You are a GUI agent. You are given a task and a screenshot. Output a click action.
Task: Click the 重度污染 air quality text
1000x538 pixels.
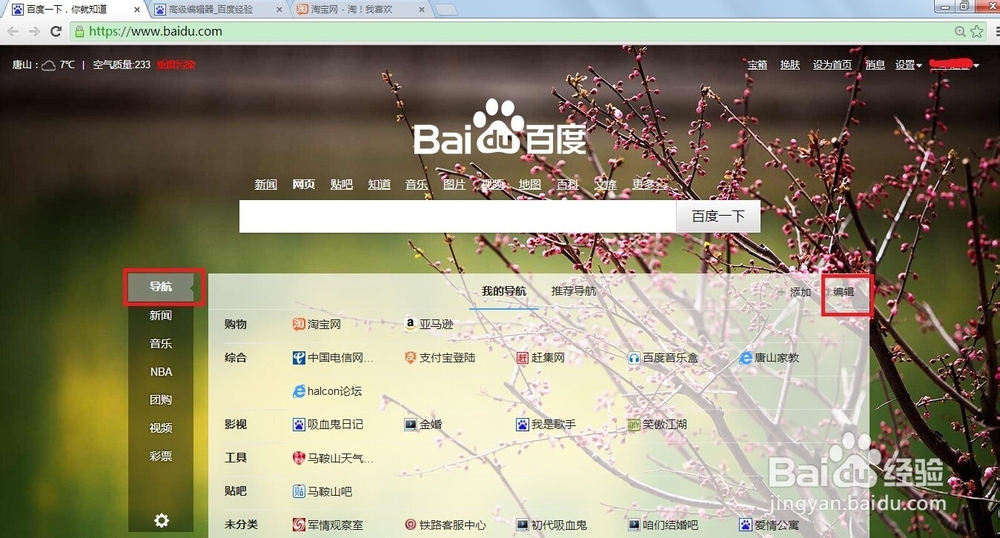tap(176, 65)
